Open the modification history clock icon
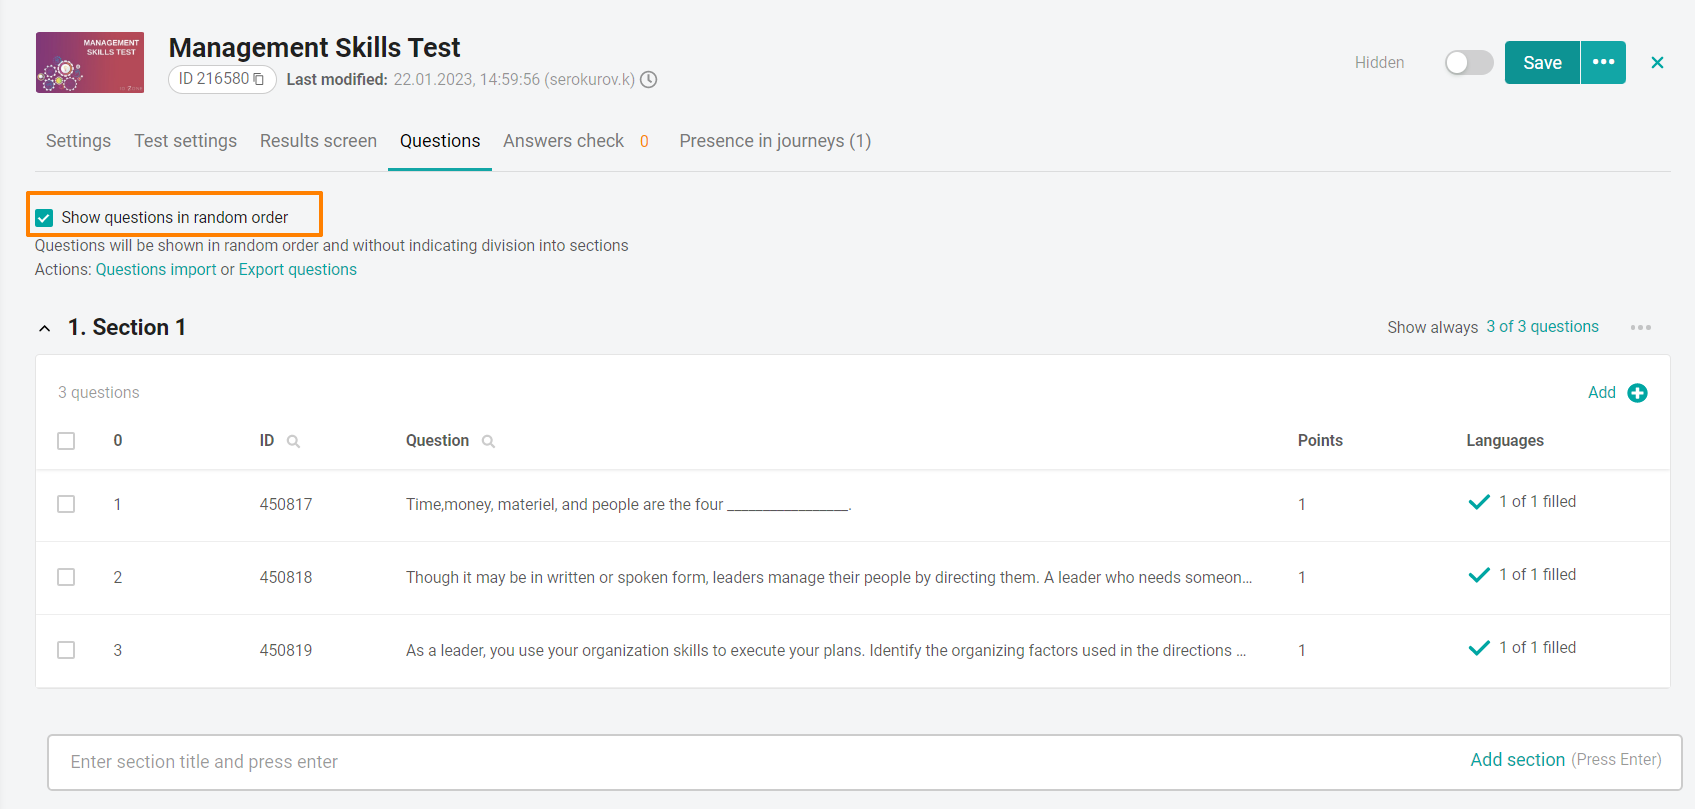The width and height of the screenshot is (1695, 809). click(649, 79)
